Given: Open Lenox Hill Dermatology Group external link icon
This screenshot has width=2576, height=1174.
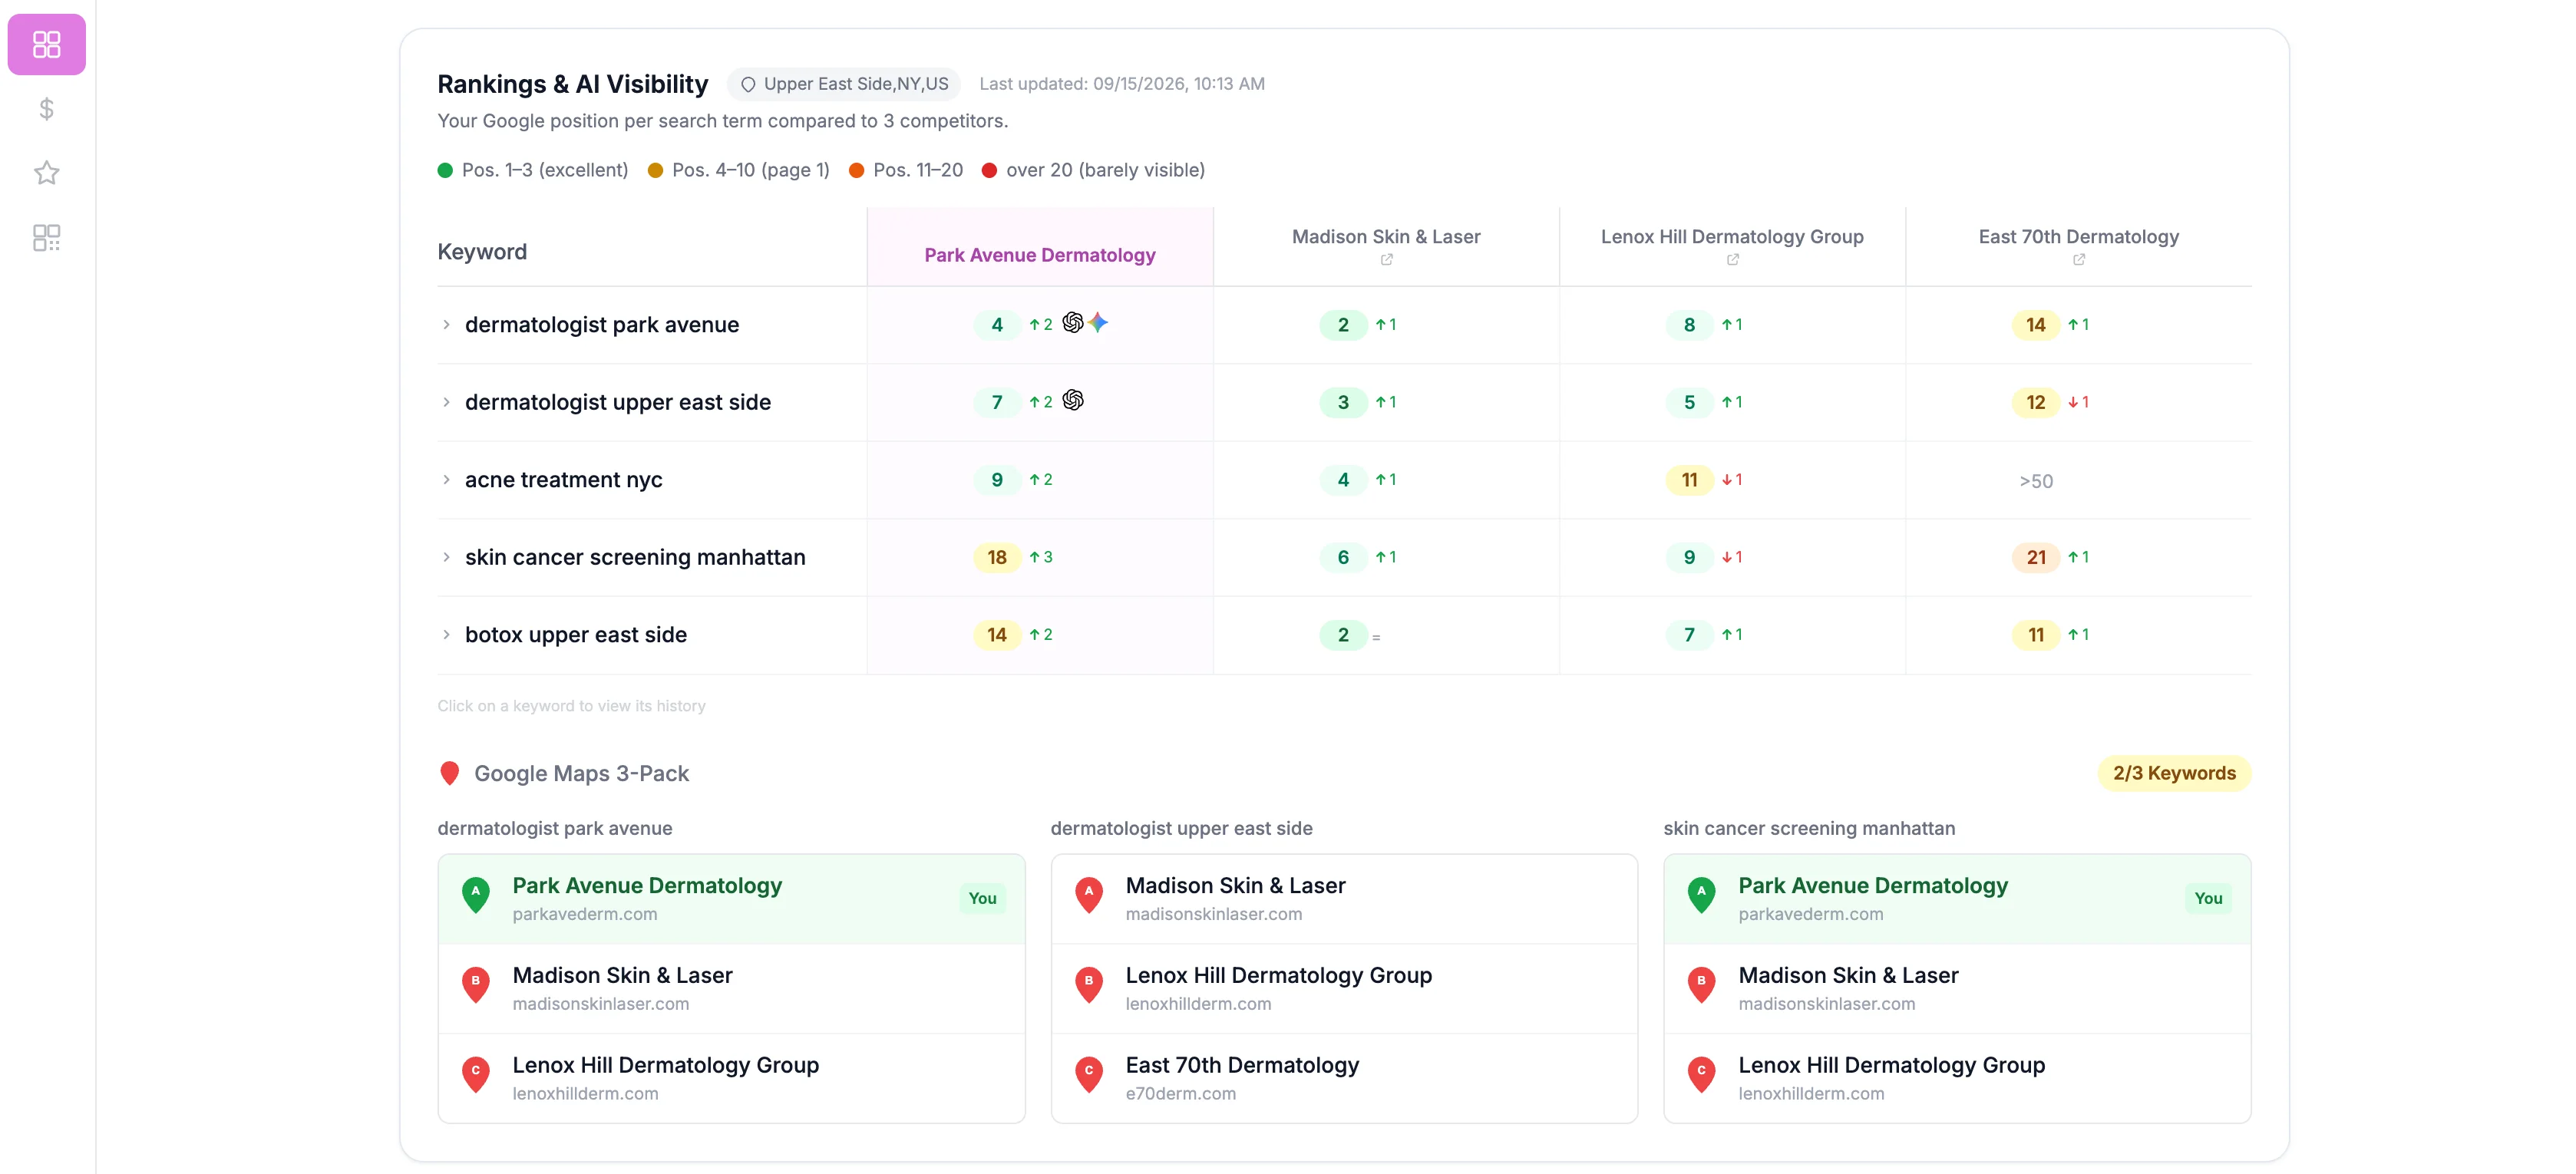Looking at the screenshot, I should 1732,260.
